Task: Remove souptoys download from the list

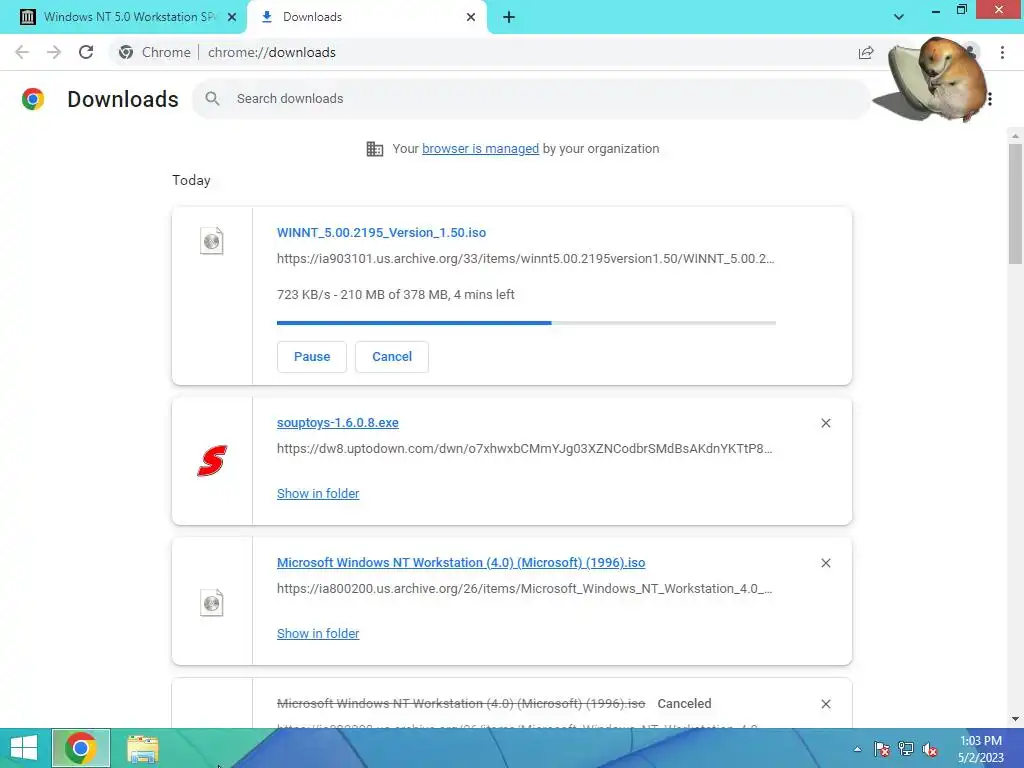Action: [825, 423]
